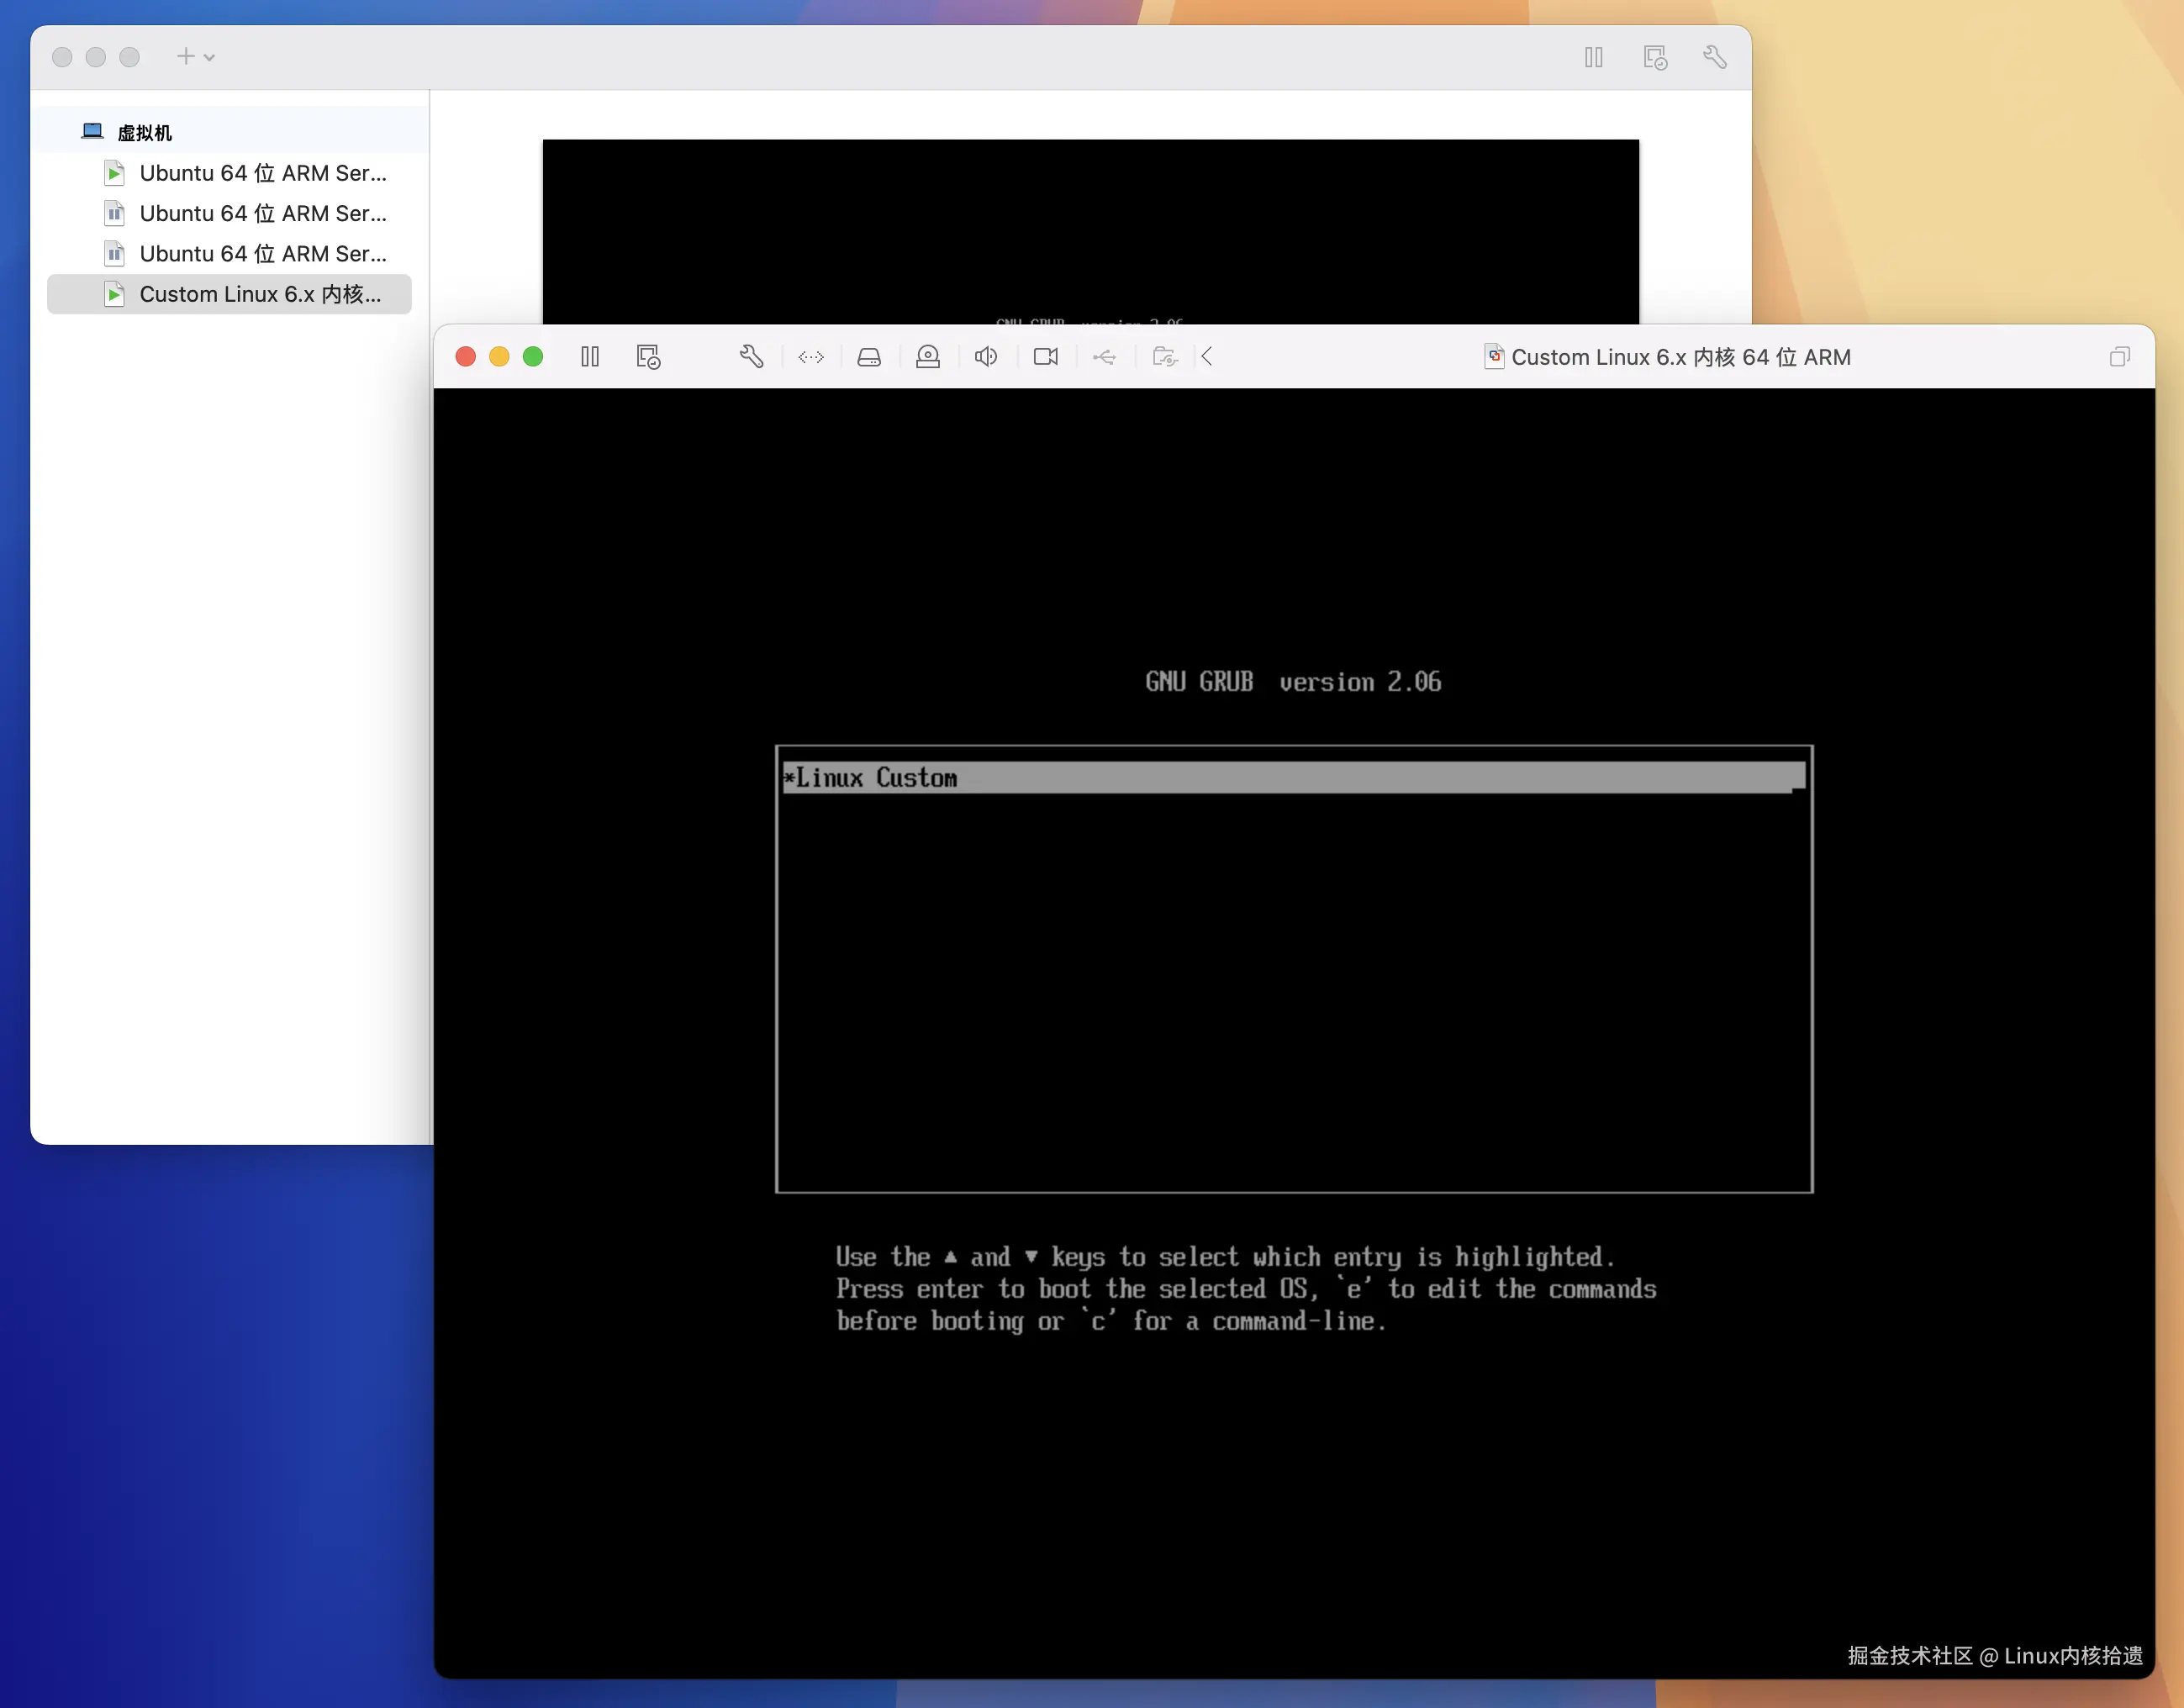
Task: Click library window pause button
Action: coord(1593,57)
